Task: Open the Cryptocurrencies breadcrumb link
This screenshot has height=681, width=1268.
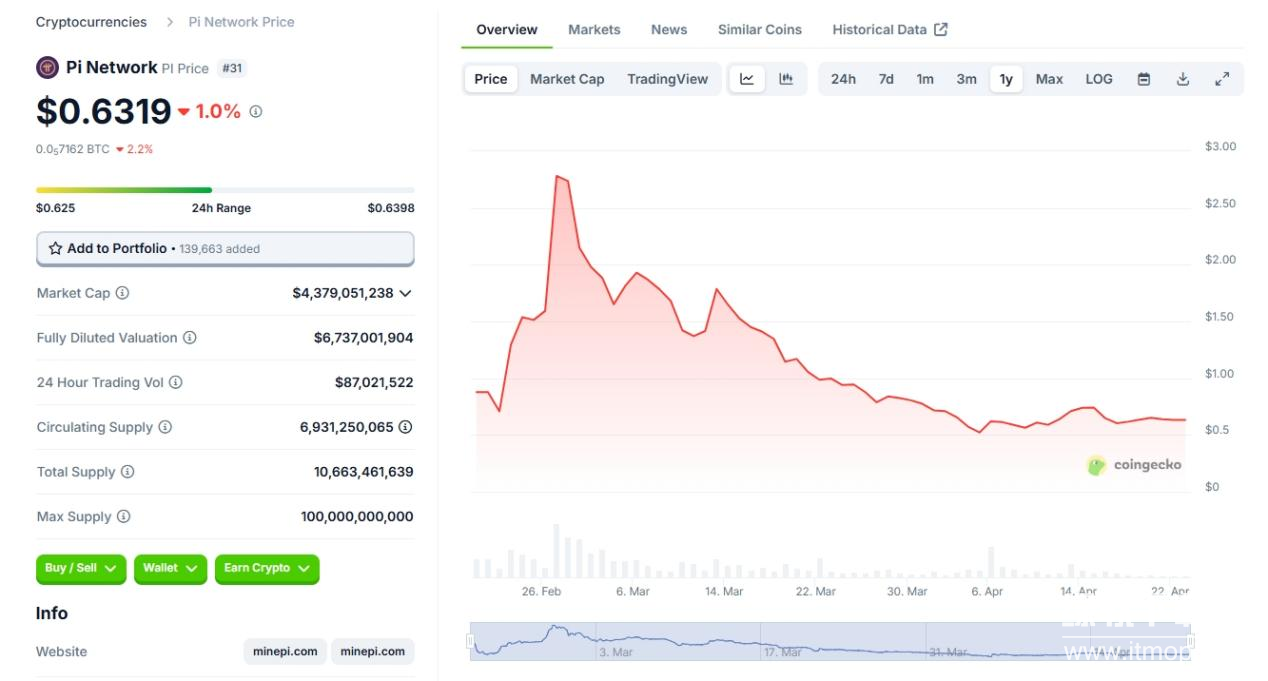Action: (x=91, y=22)
